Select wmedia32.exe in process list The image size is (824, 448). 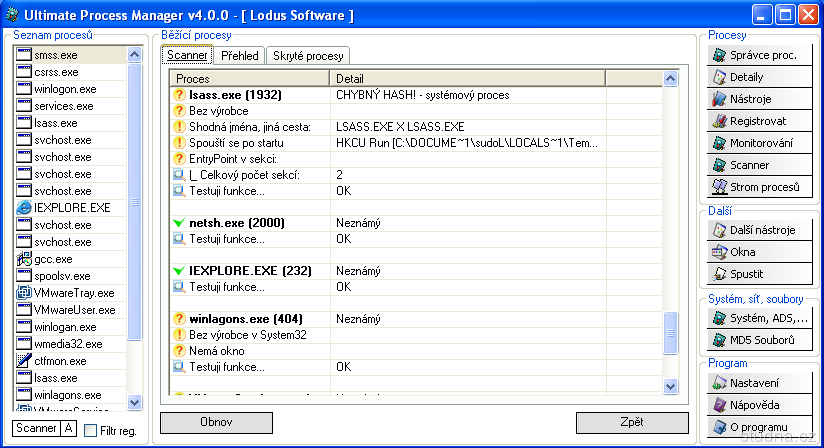coord(68,344)
